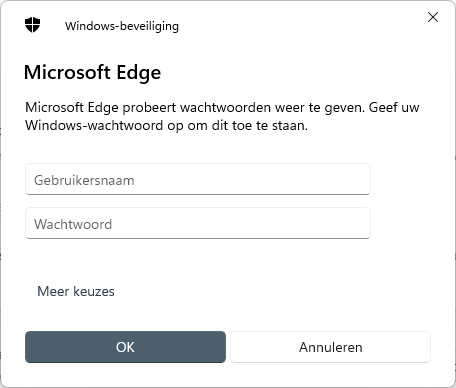Cancel the prompt with Annuleren
This screenshot has width=456, height=388.
coord(330,347)
